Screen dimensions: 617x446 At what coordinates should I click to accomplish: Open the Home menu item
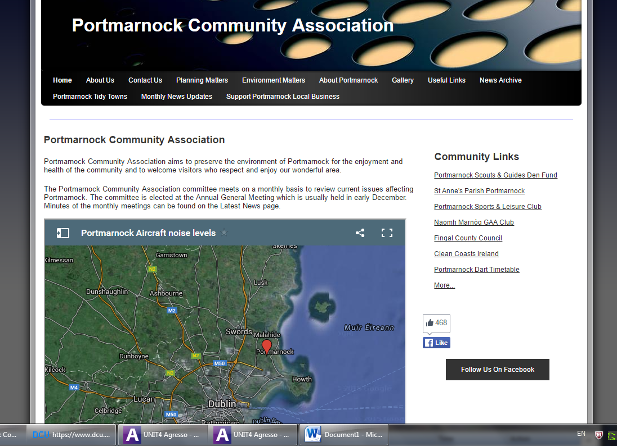tap(62, 80)
